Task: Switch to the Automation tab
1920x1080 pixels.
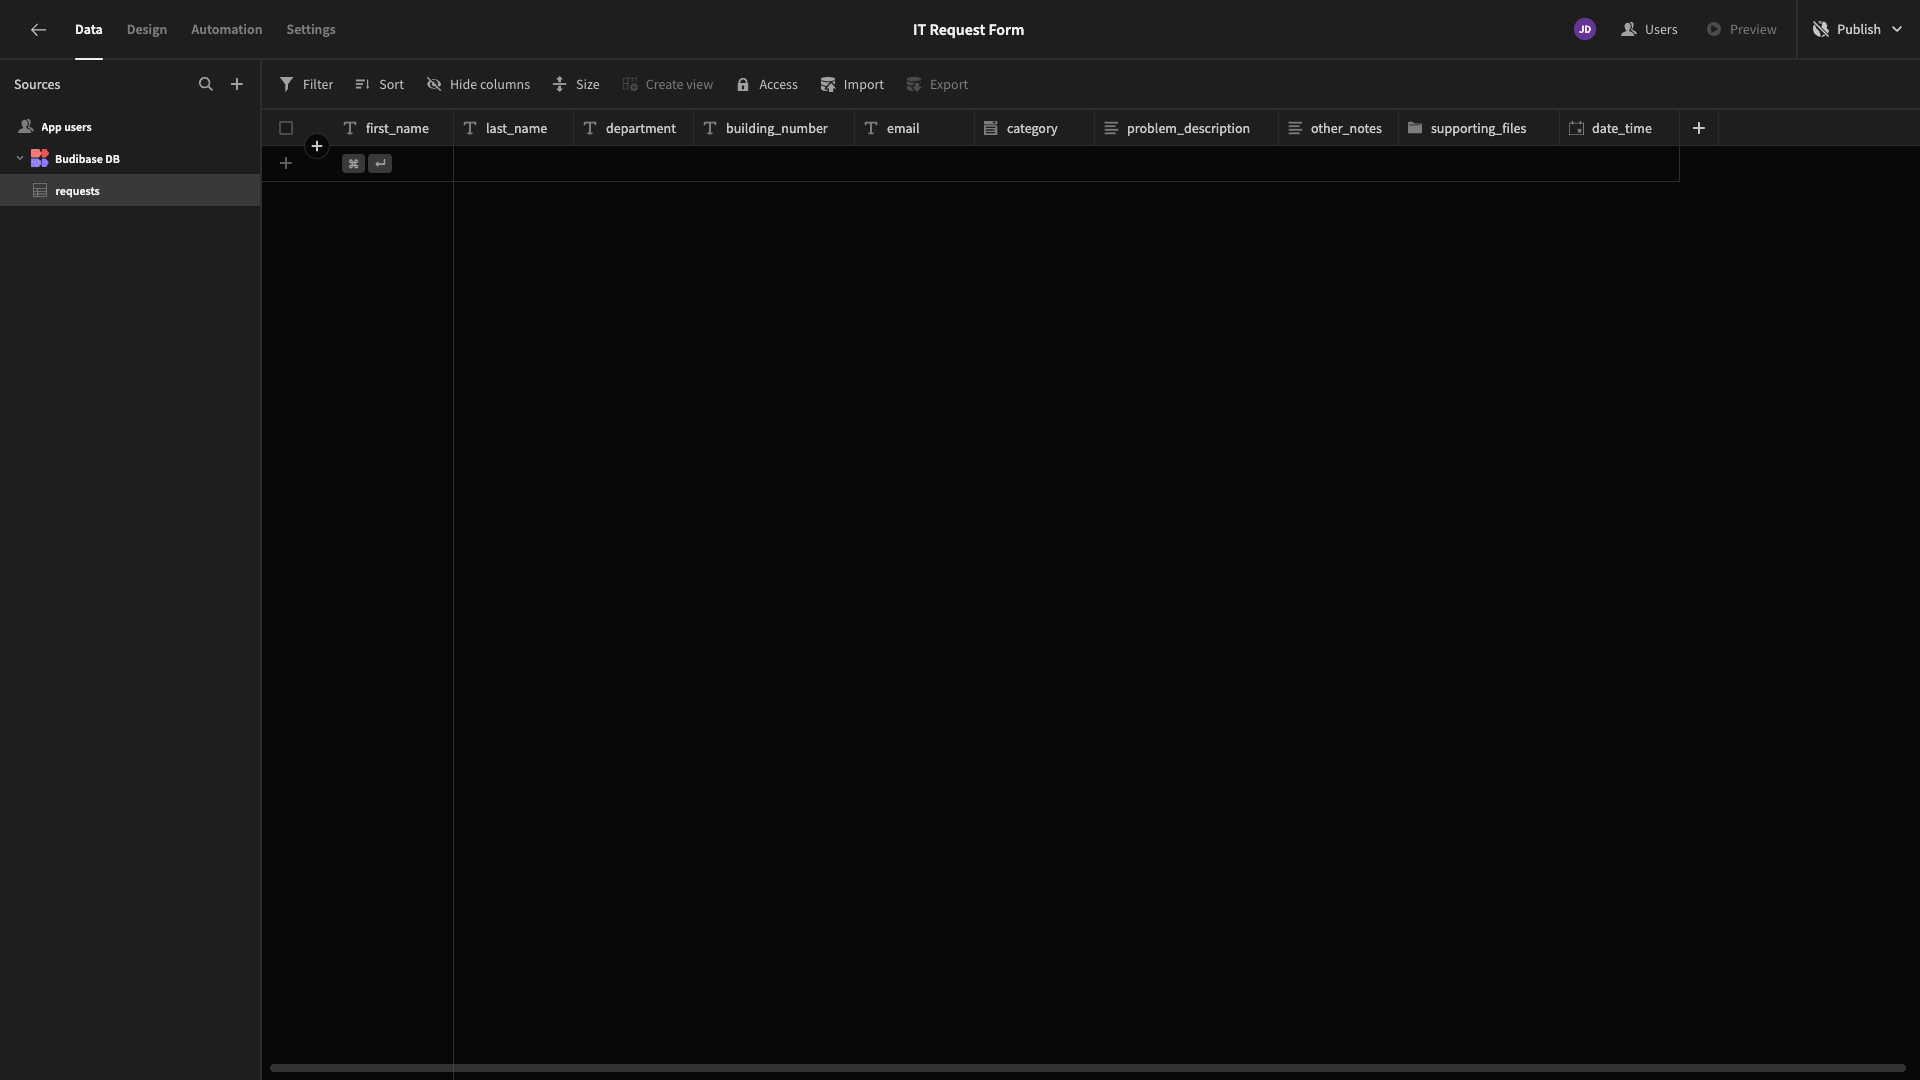Action: [x=226, y=30]
